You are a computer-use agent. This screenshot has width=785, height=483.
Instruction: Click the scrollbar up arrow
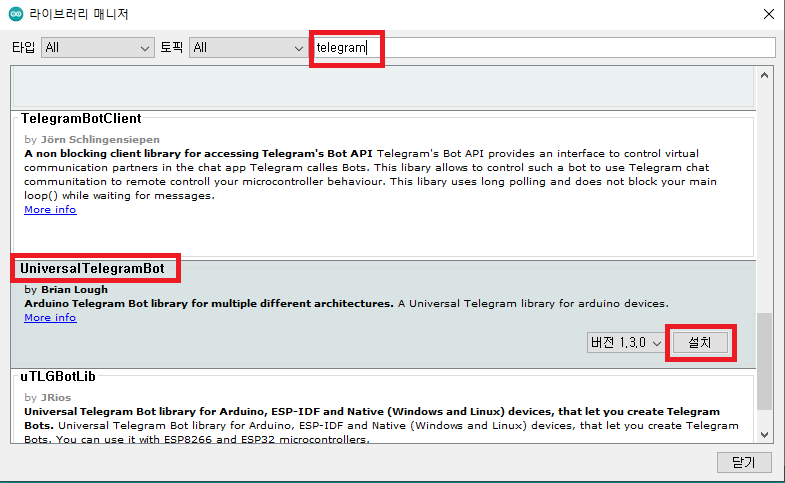[764, 76]
